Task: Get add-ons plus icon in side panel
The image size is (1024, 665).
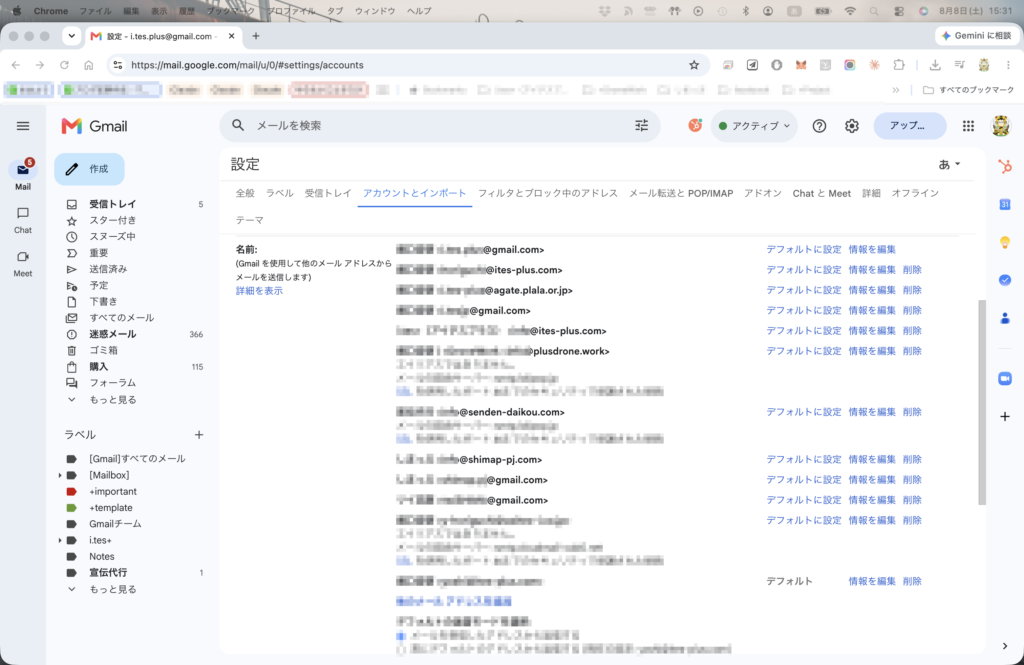Action: [x=1004, y=417]
